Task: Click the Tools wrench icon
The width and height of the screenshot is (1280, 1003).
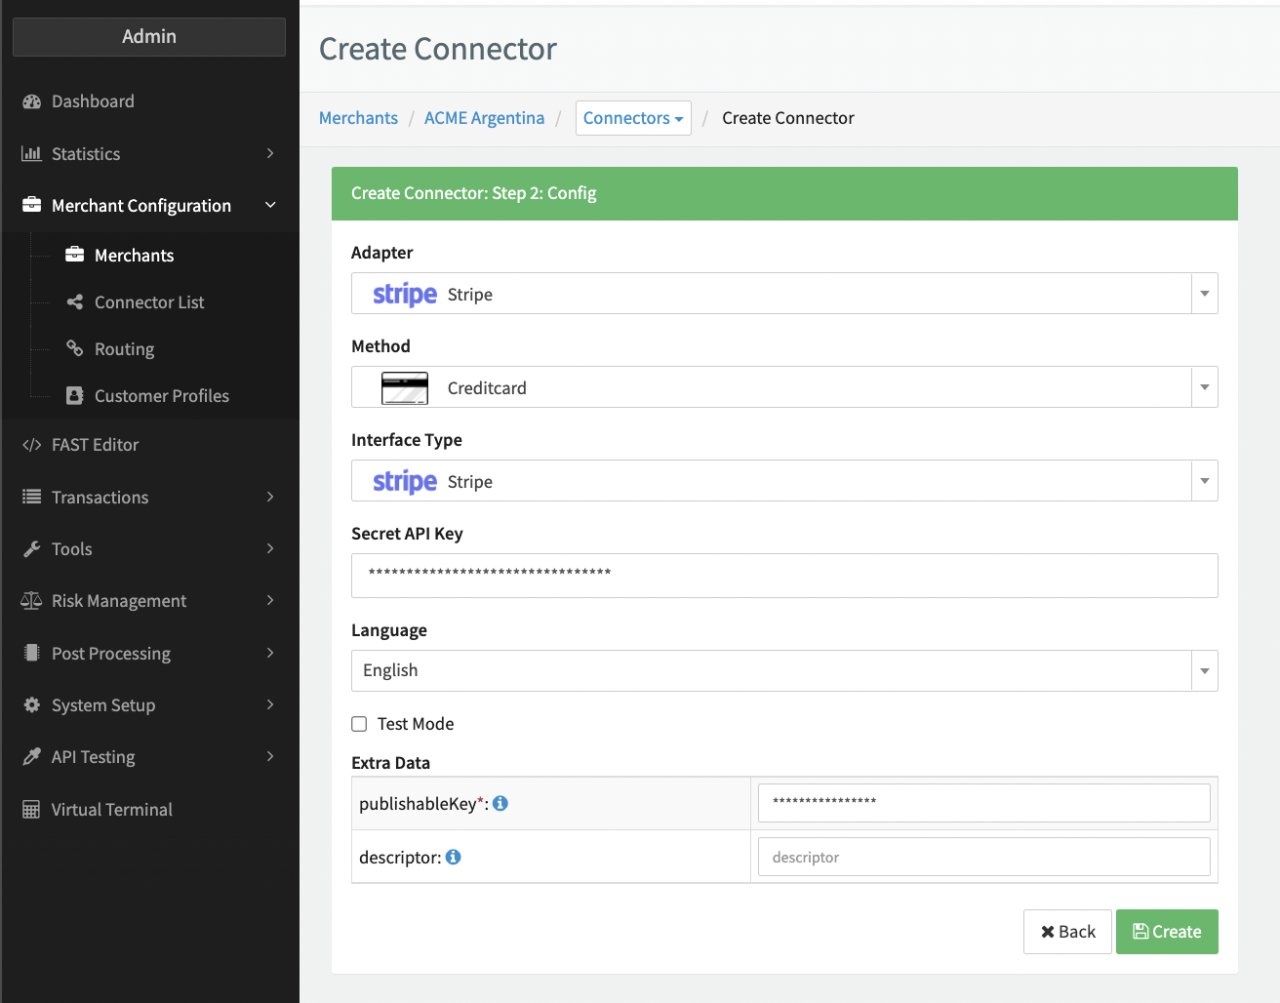Action: (30, 548)
